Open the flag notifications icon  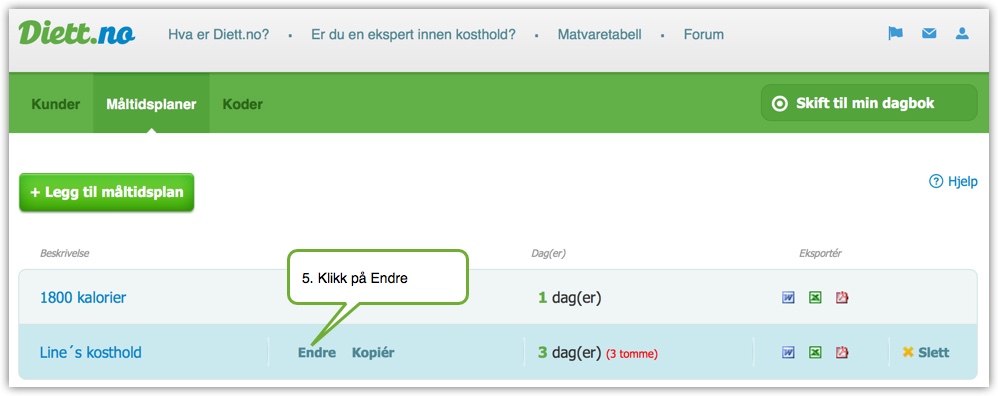tap(896, 33)
